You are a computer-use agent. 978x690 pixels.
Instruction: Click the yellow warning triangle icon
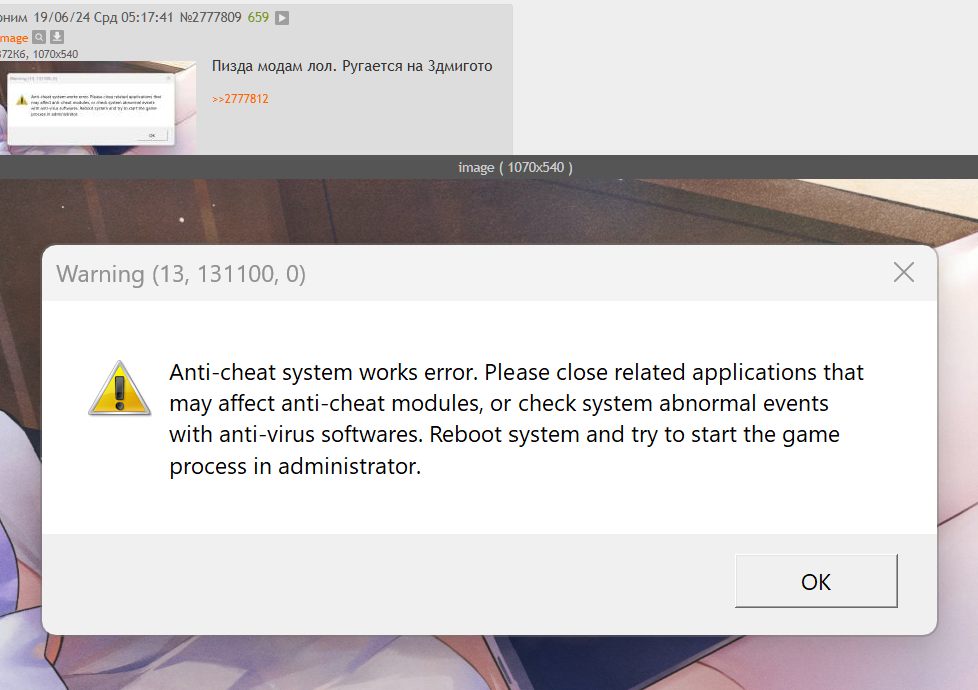tap(120, 389)
